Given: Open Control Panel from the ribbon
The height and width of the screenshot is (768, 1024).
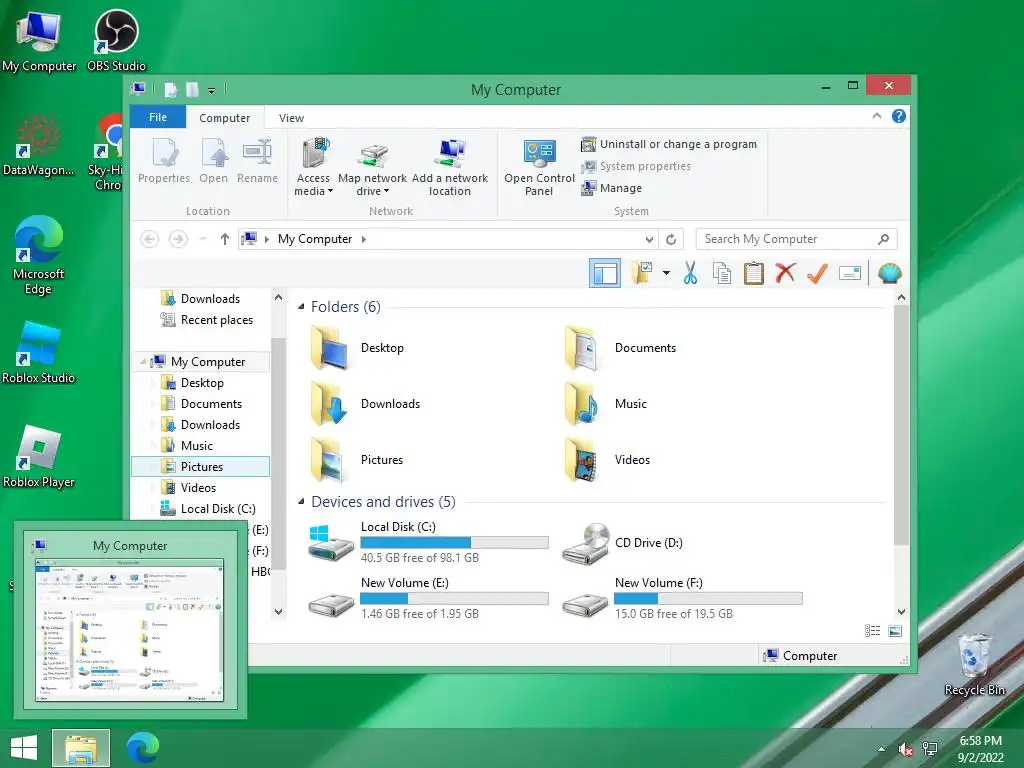Looking at the screenshot, I should coord(539,168).
